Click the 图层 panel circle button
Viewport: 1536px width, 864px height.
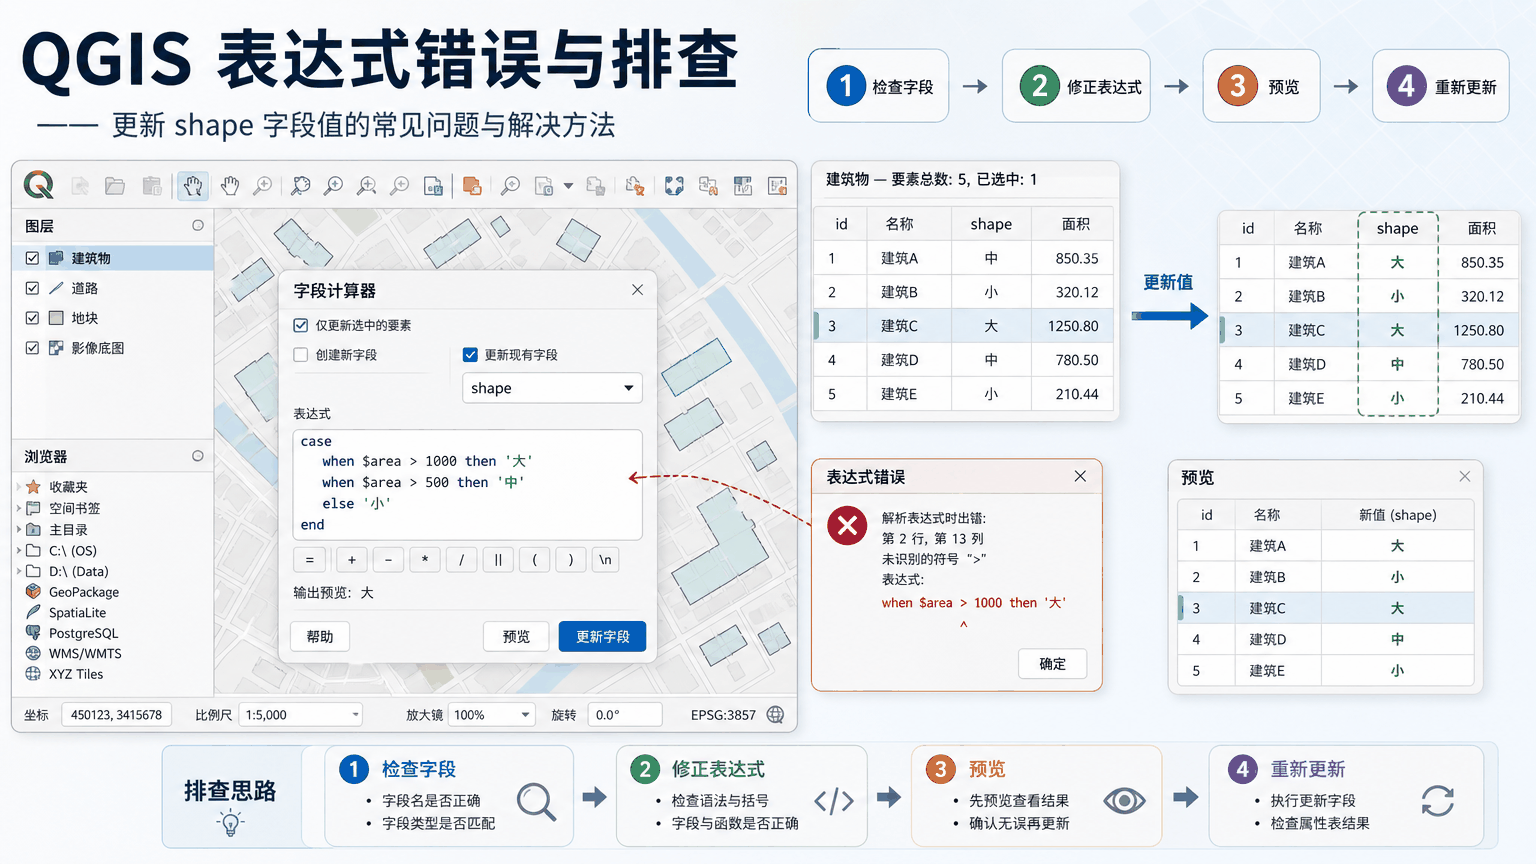pyautogui.click(x=198, y=226)
